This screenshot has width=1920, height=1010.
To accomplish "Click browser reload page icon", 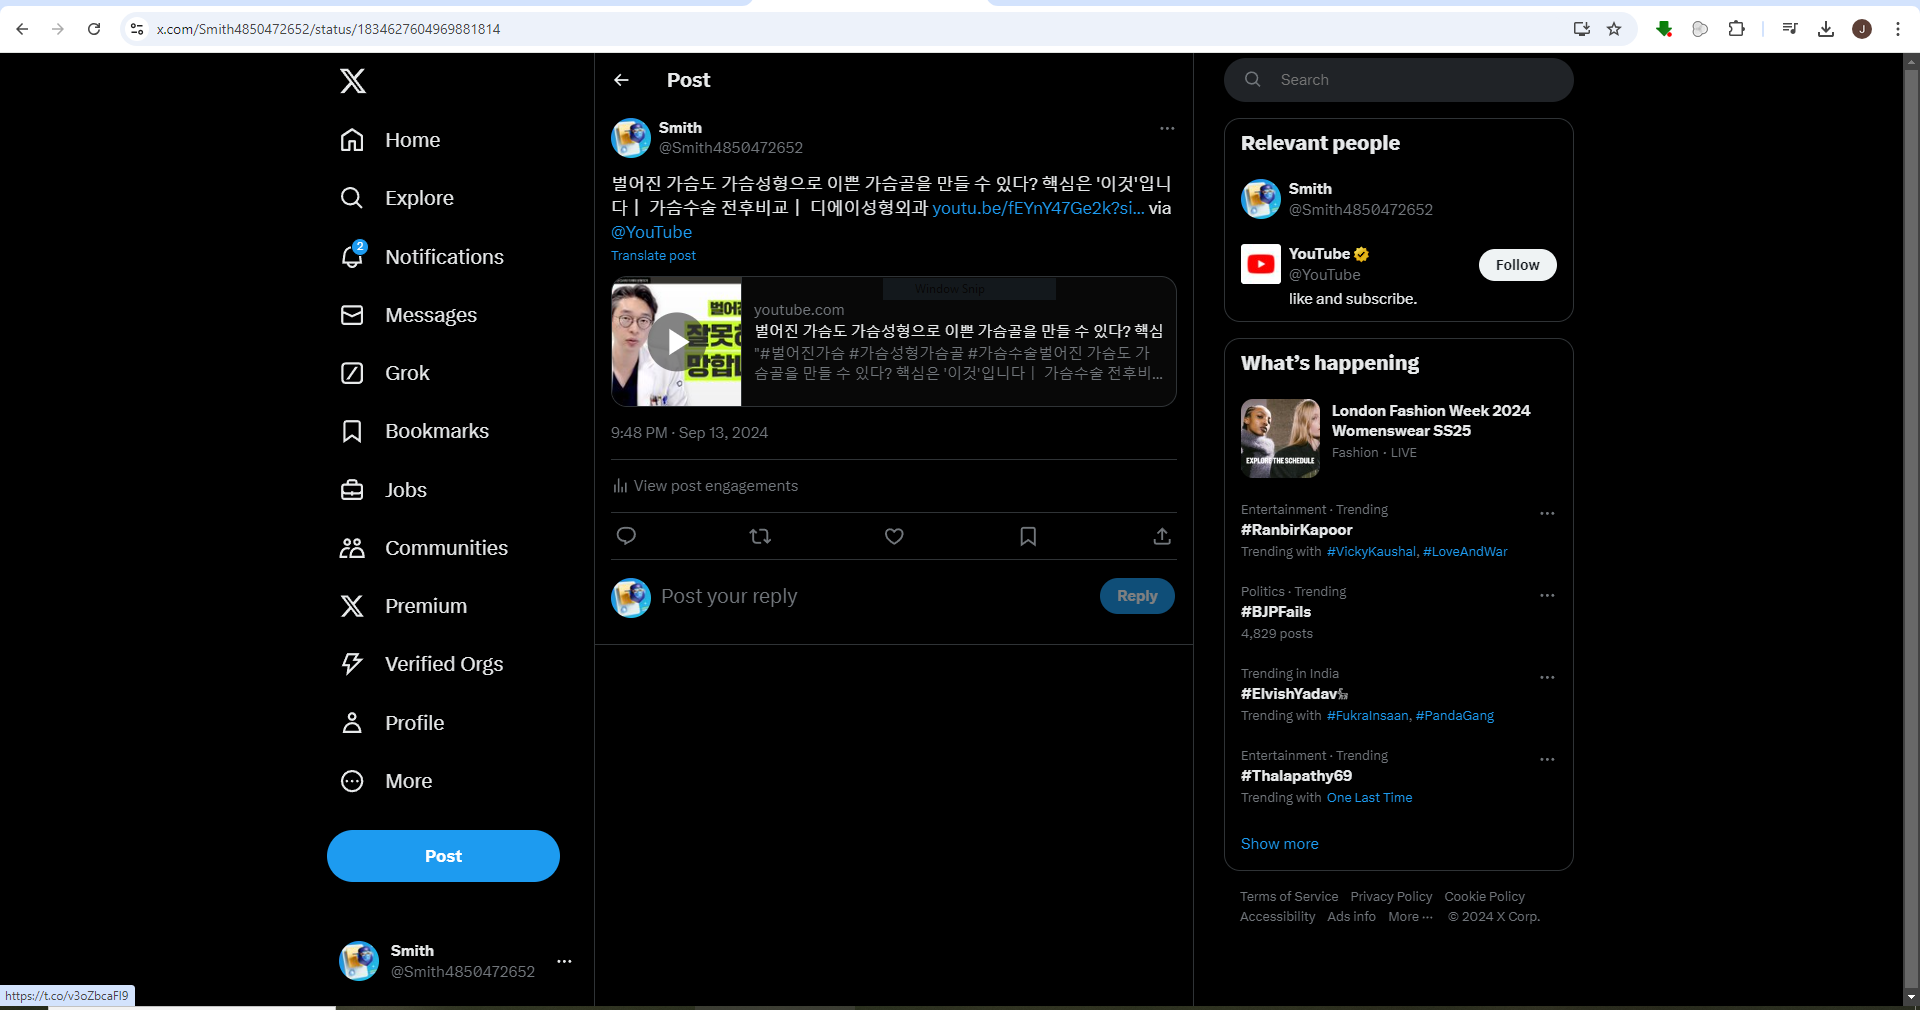I will coord(94,29).
